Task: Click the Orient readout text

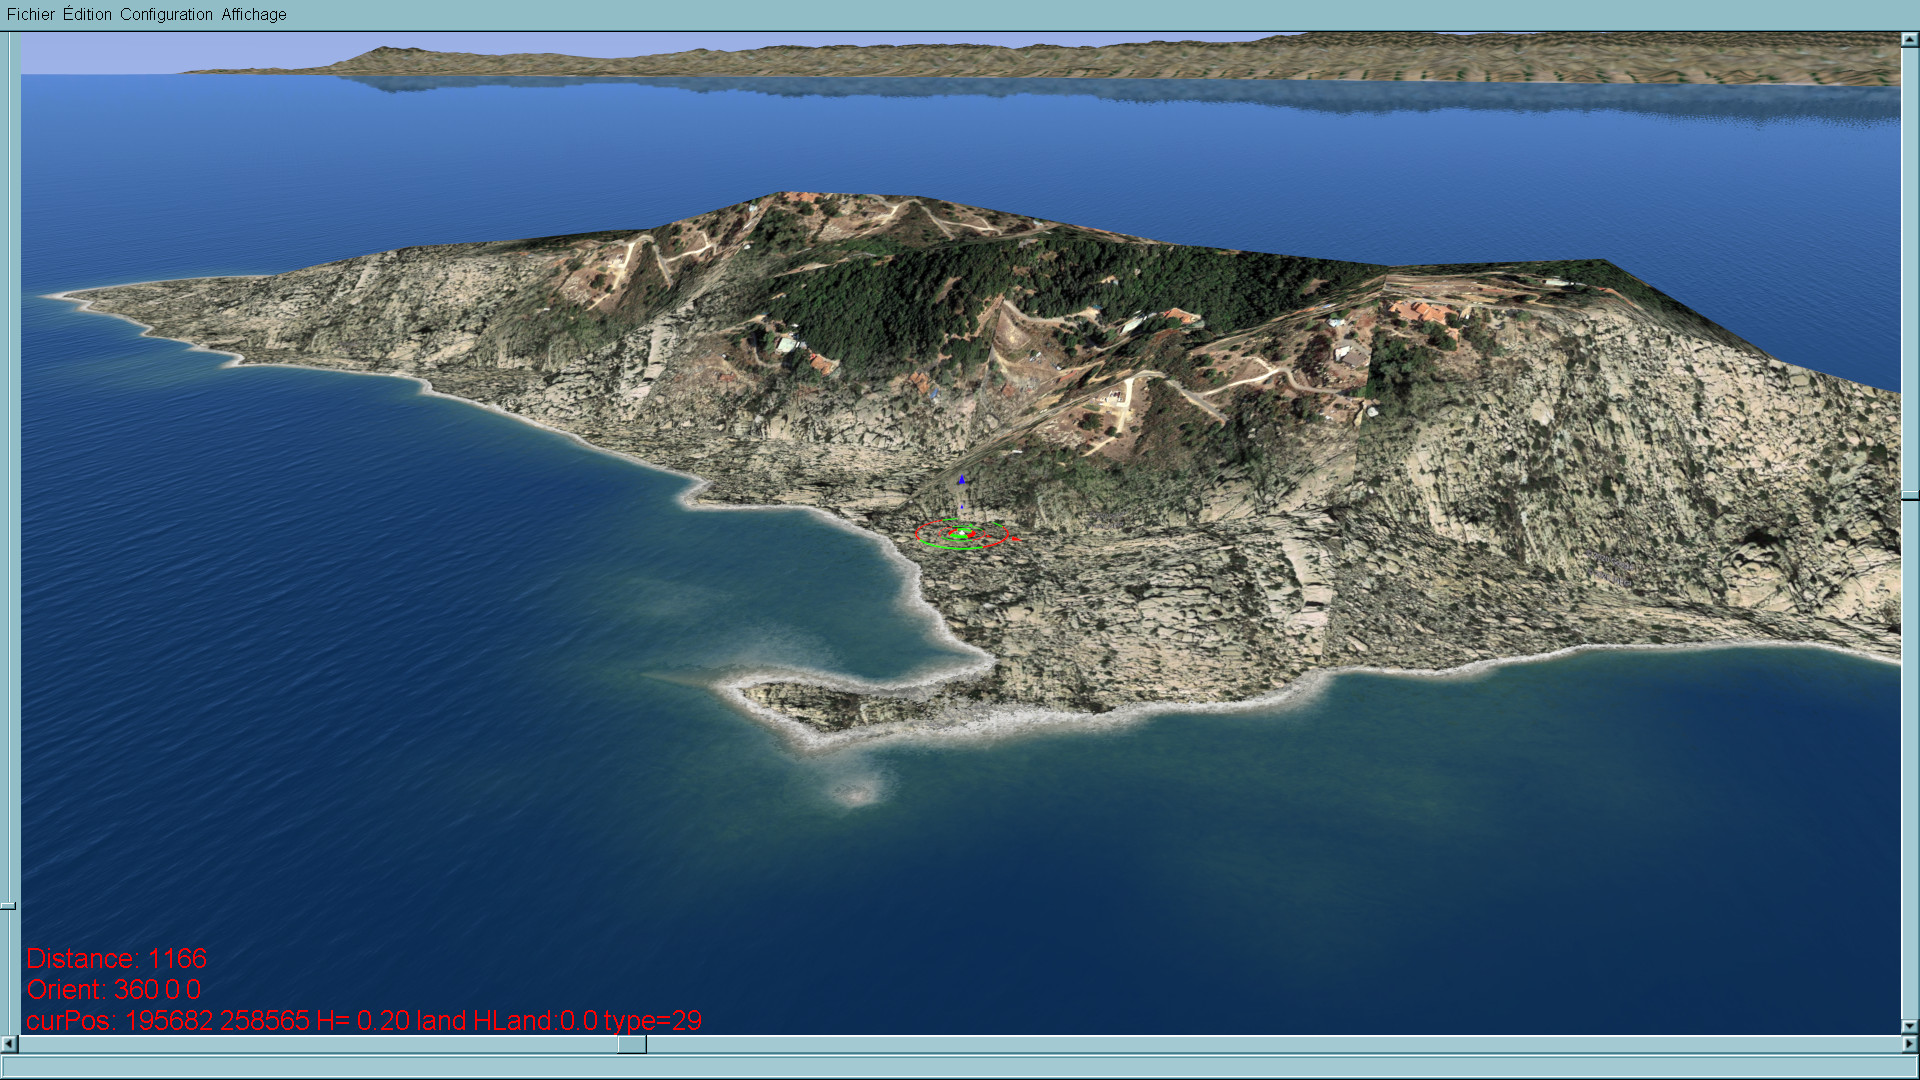Action: 113,989
